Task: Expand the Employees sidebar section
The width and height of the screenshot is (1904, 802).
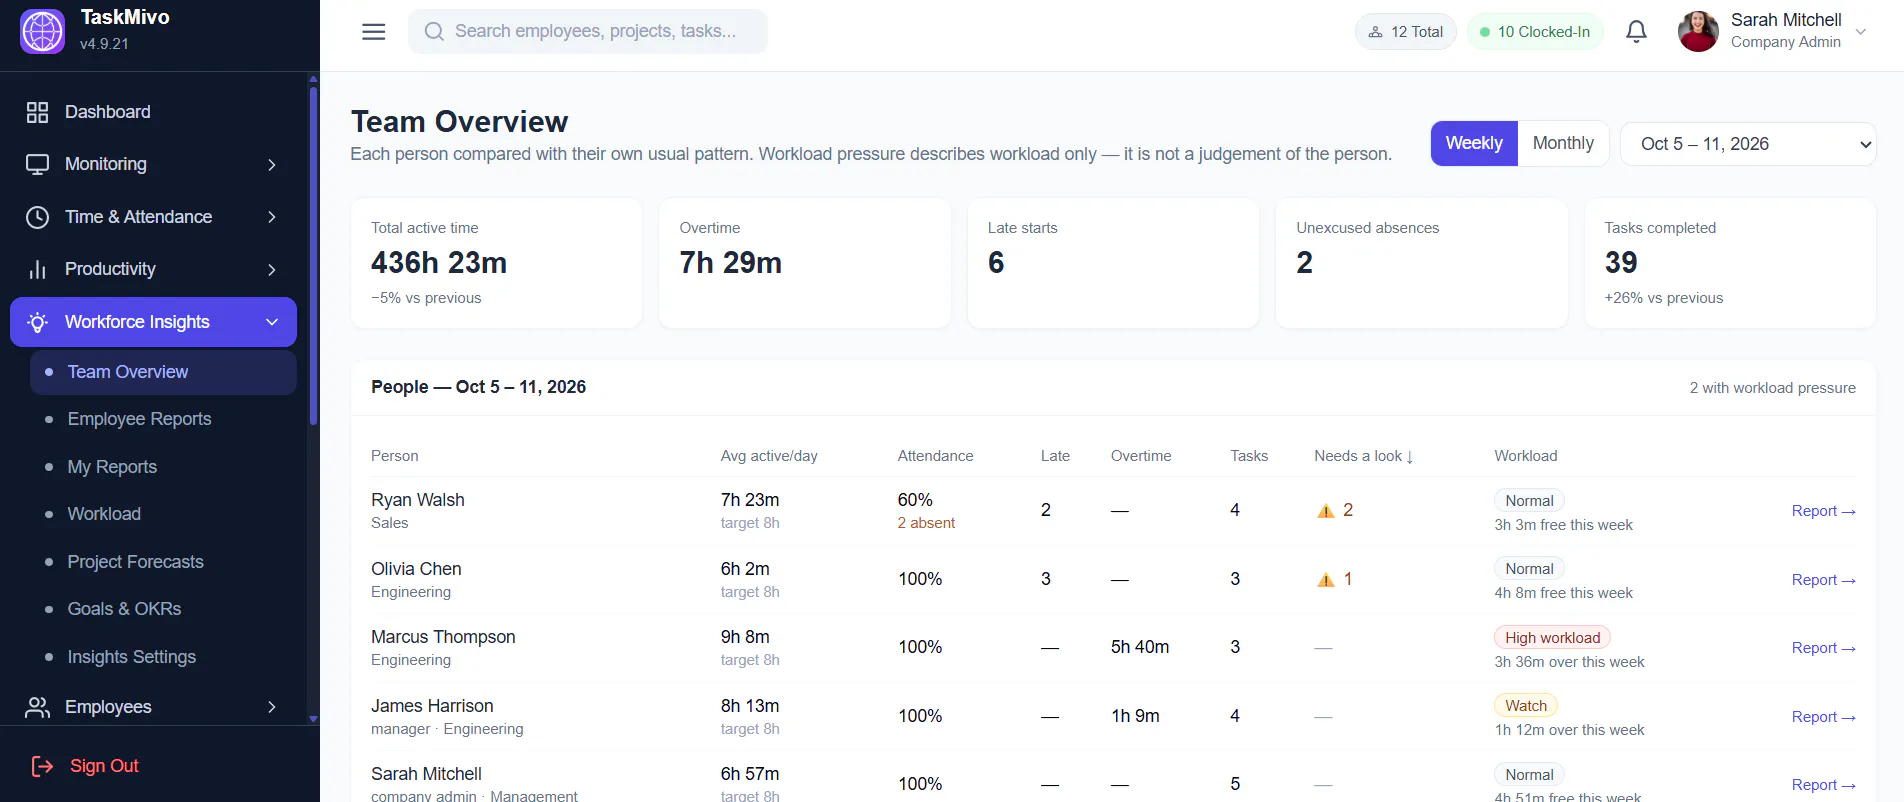Action: coord(152,707)
